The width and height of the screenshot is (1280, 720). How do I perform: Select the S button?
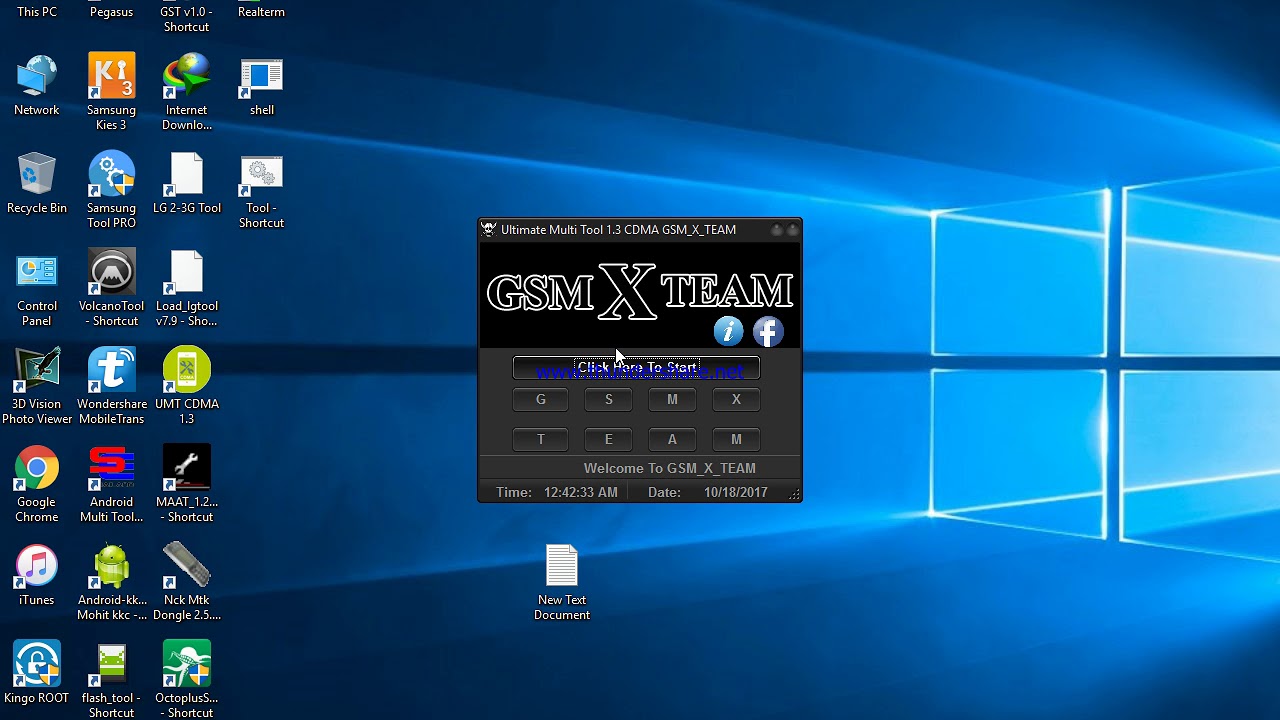pyautogui.click(x=608, y=400)
